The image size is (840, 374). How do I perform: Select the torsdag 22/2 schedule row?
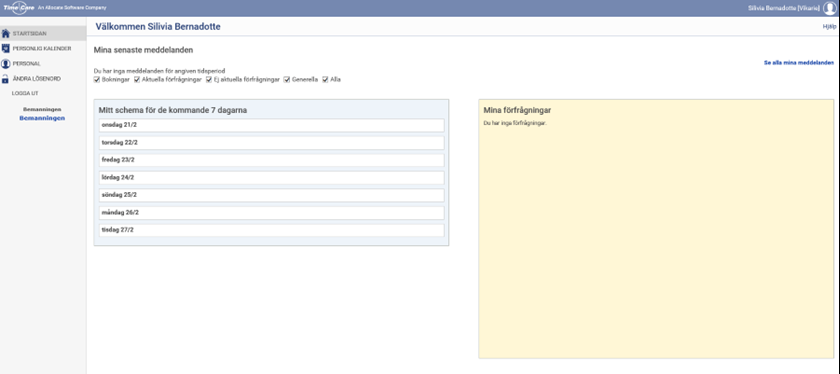(x=272, y=143)
